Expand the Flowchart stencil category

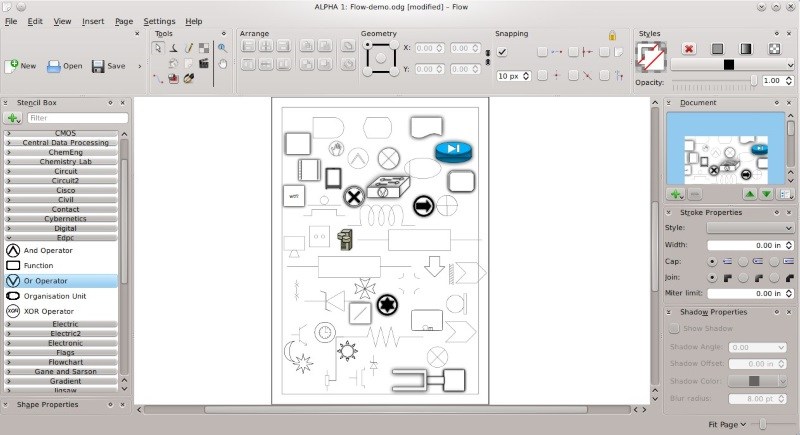(x=65, y=362)
